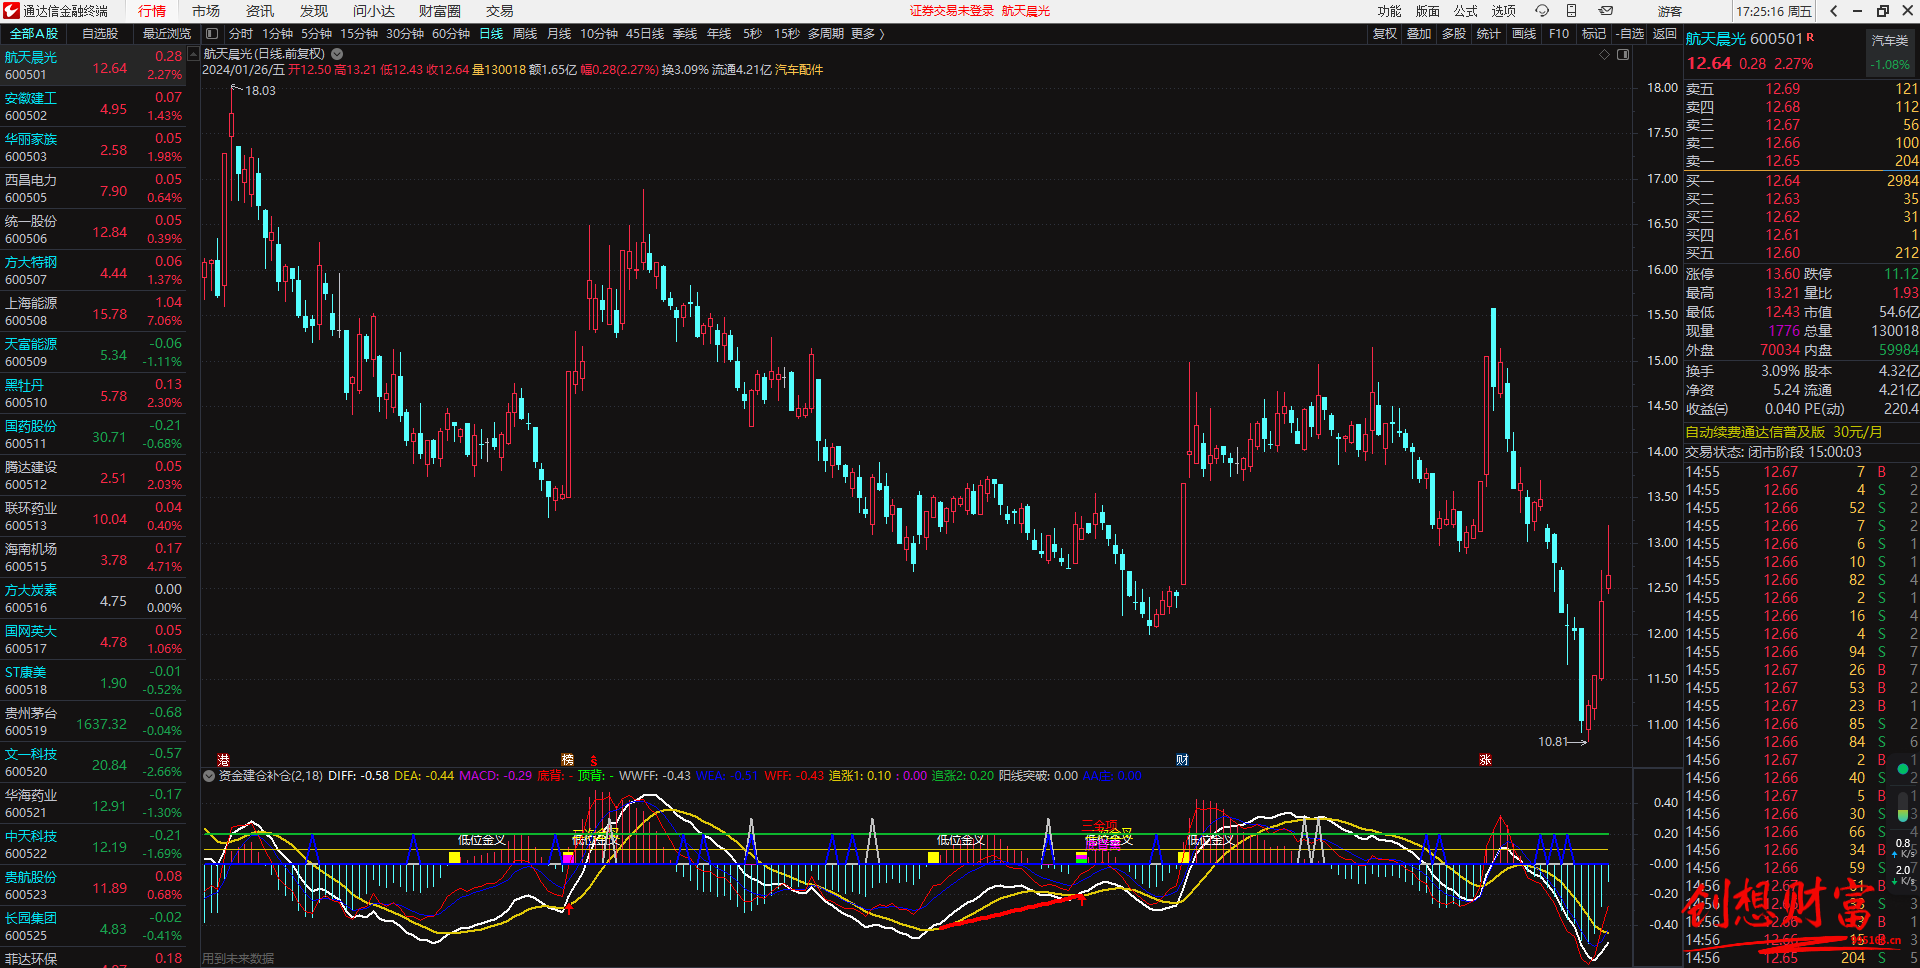Expand indicator options for 资金建仓补仓

(209, 776)
